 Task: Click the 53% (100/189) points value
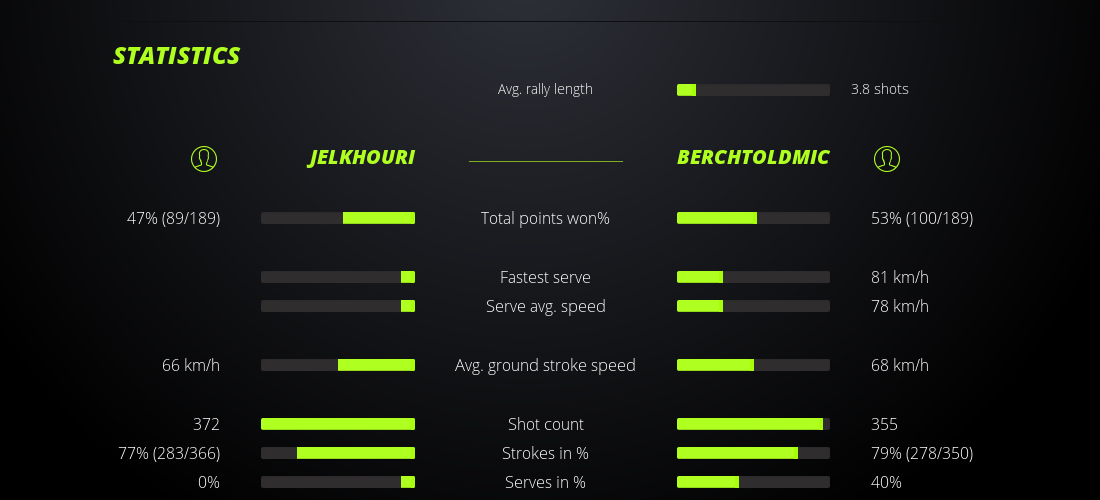point(922,218)
